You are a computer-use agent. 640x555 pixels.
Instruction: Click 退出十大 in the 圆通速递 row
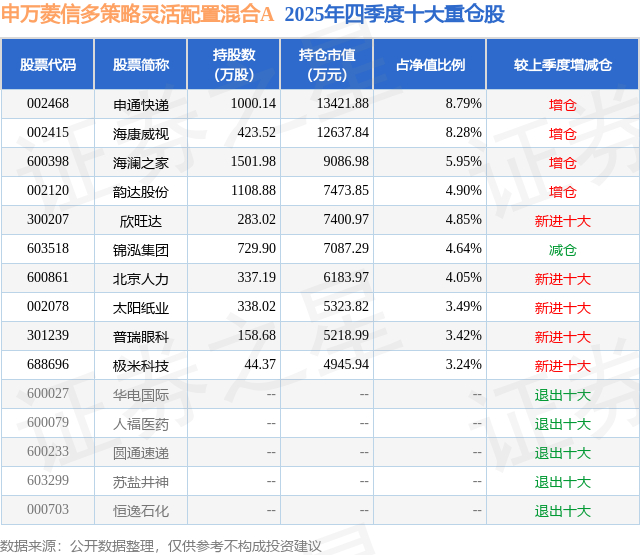pos(563,453)
